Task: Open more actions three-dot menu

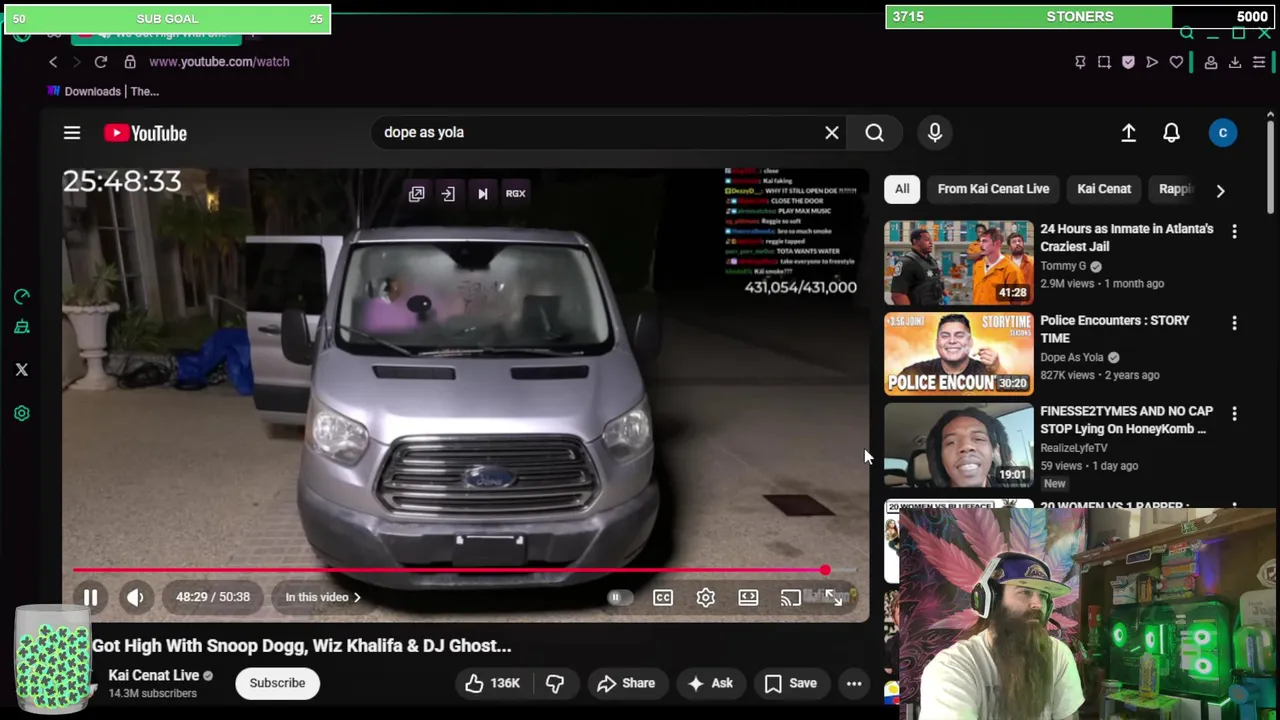Action: pyautogui.click(x=854, y=683)
